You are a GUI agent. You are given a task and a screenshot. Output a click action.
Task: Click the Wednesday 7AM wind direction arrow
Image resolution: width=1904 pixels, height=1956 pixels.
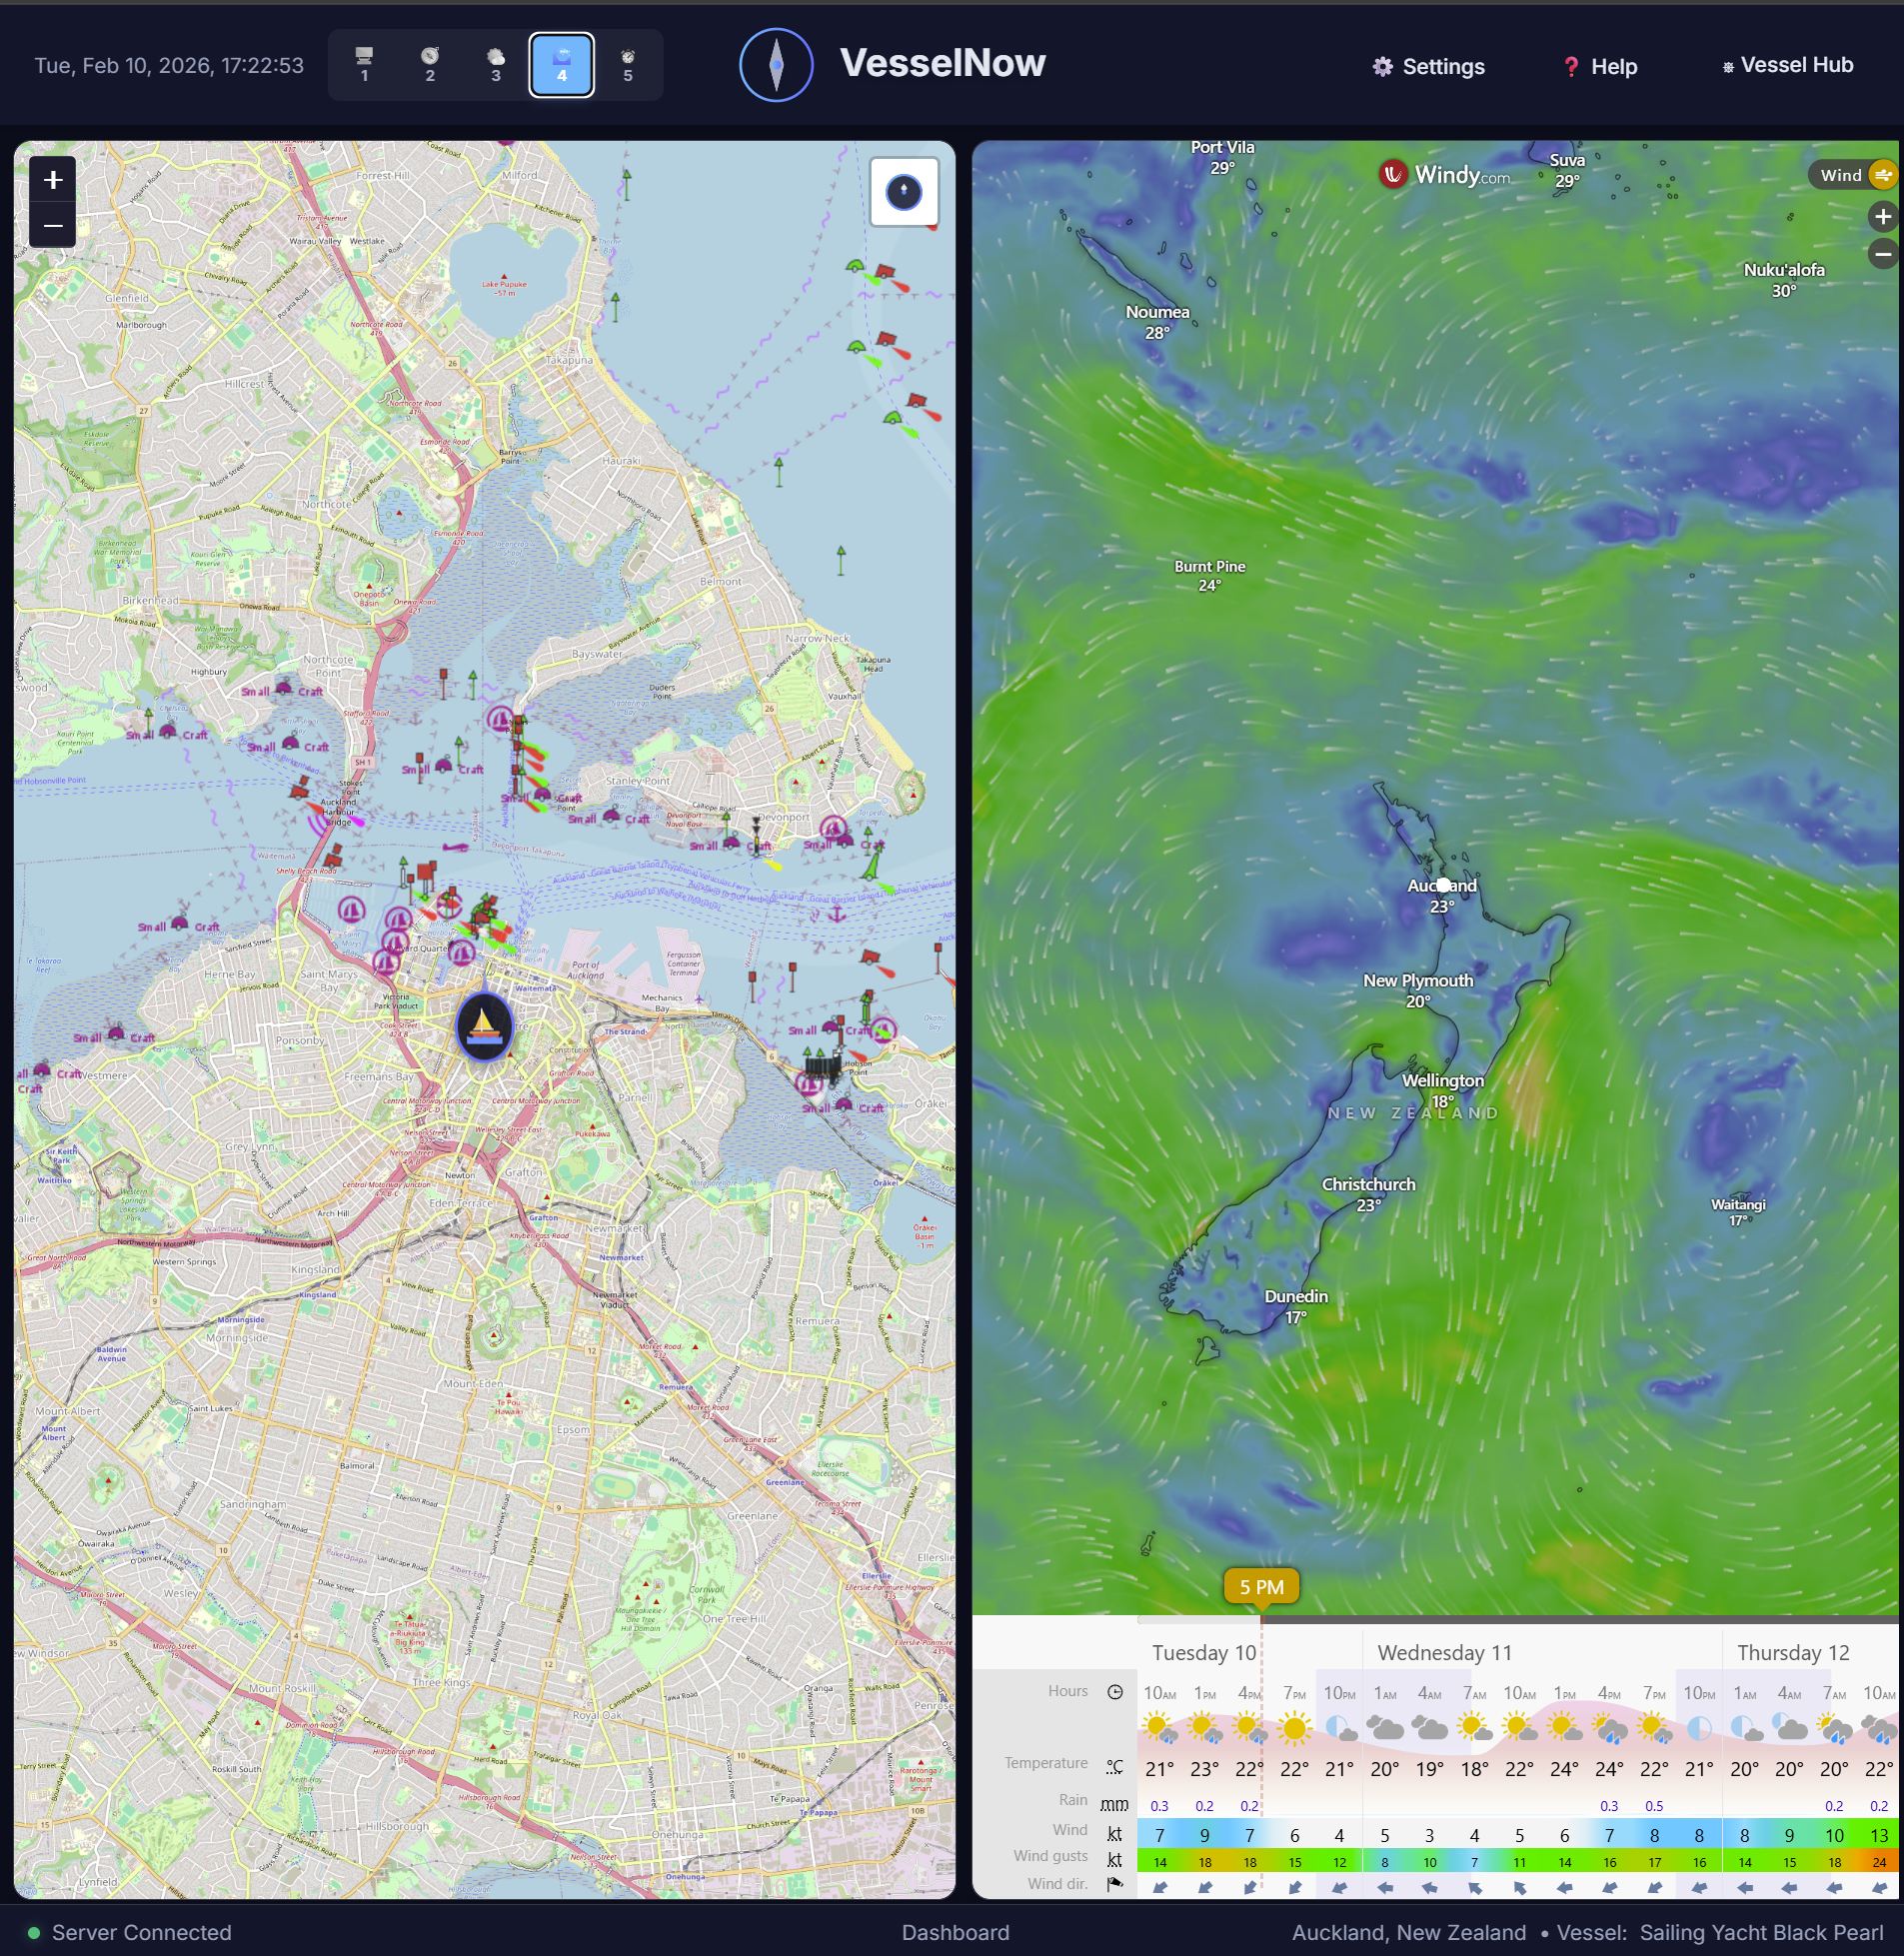pyautogui.click(x=1474, y=1887)
